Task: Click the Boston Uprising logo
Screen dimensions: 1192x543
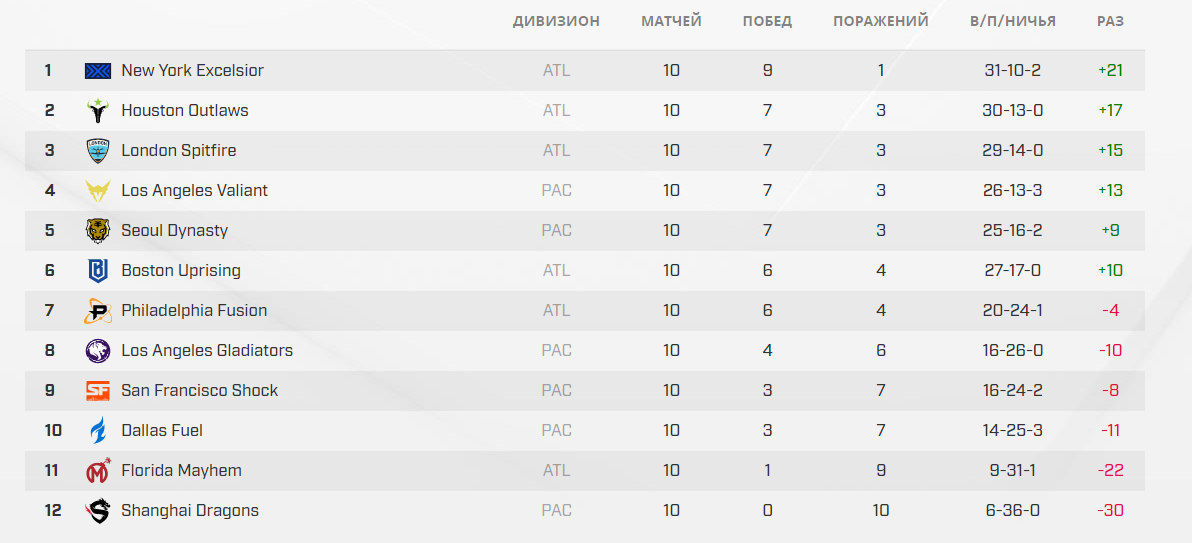Action: pos(98,270)
